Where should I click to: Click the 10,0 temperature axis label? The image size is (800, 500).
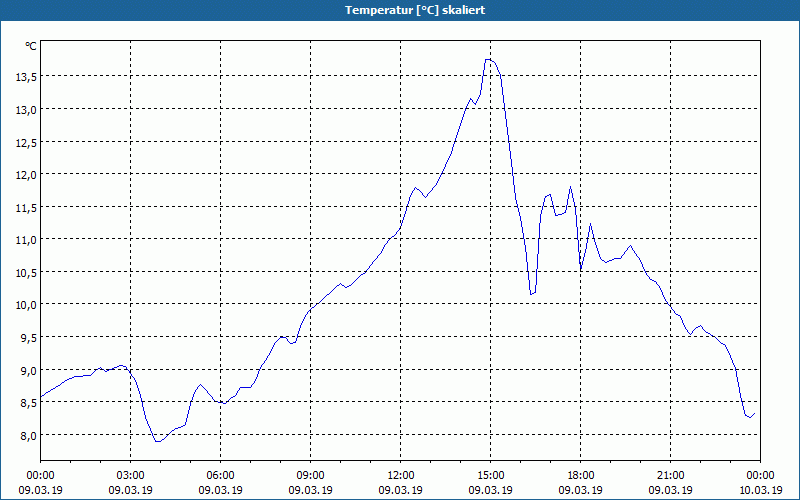(26, 305)
